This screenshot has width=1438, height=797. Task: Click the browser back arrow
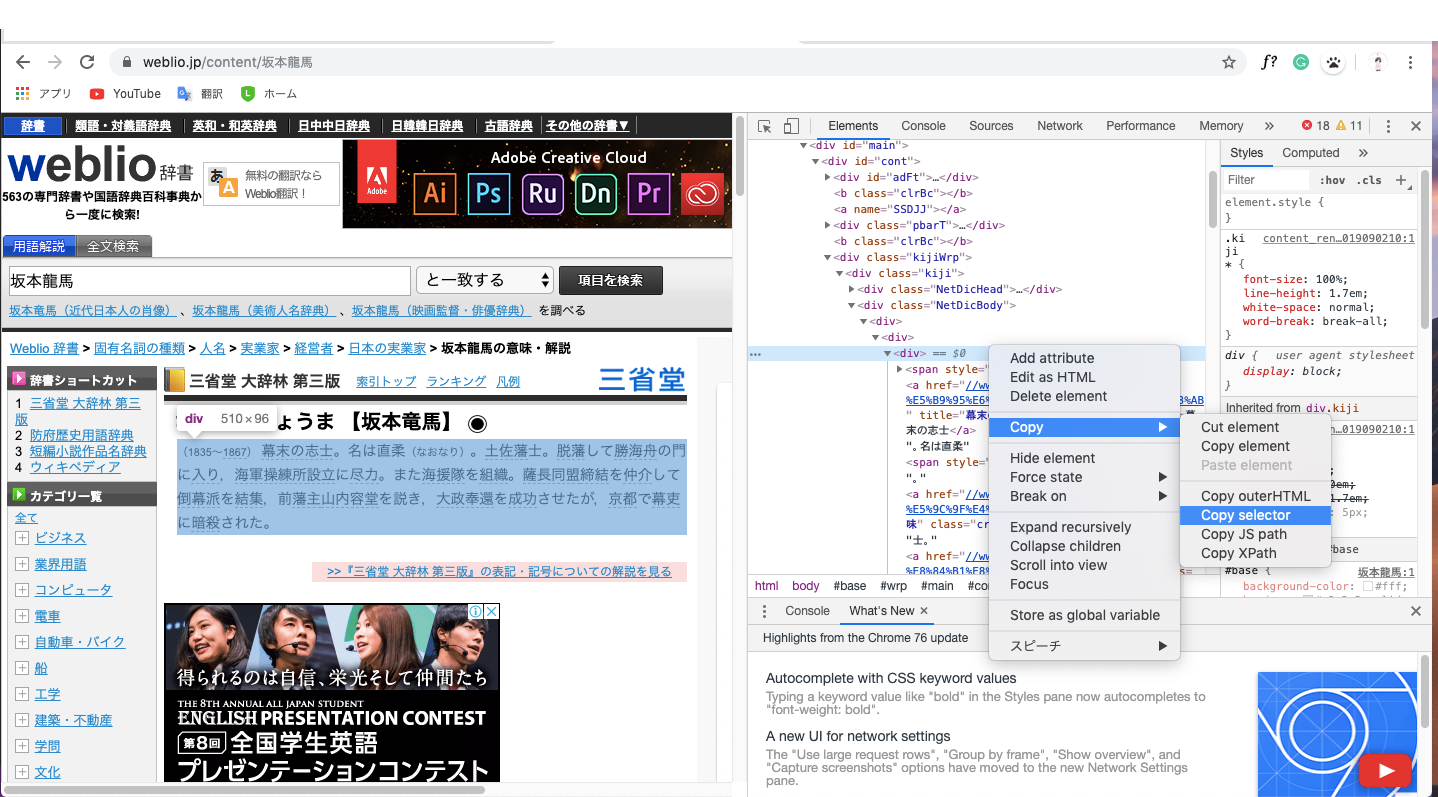tap(23, 62)
